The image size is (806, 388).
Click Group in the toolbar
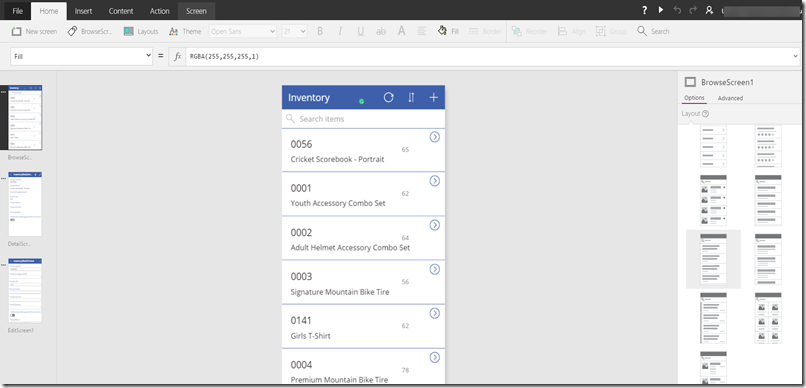pyautogui.click(x=611, y=31)
